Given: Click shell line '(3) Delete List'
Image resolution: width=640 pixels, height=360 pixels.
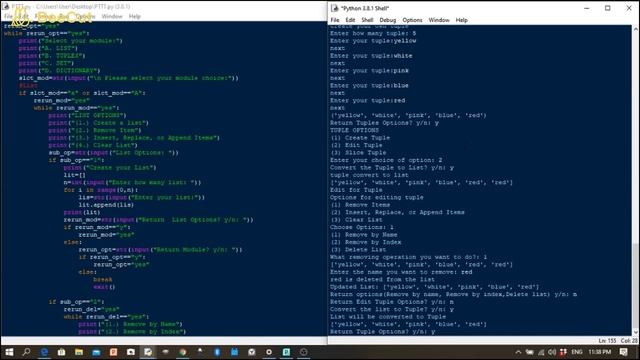Looking at the screenshot, I should pos(358,249).
